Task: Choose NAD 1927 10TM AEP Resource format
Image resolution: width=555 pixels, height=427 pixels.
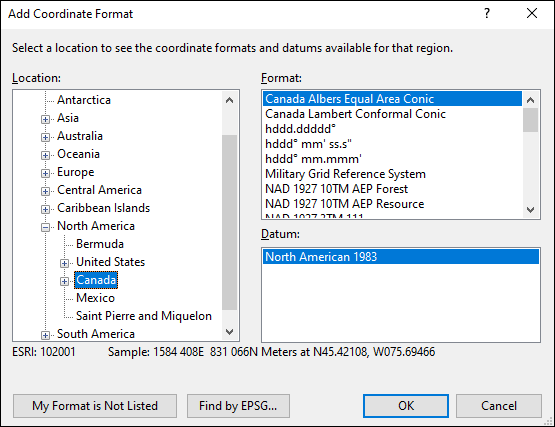Action: [392, 204]
